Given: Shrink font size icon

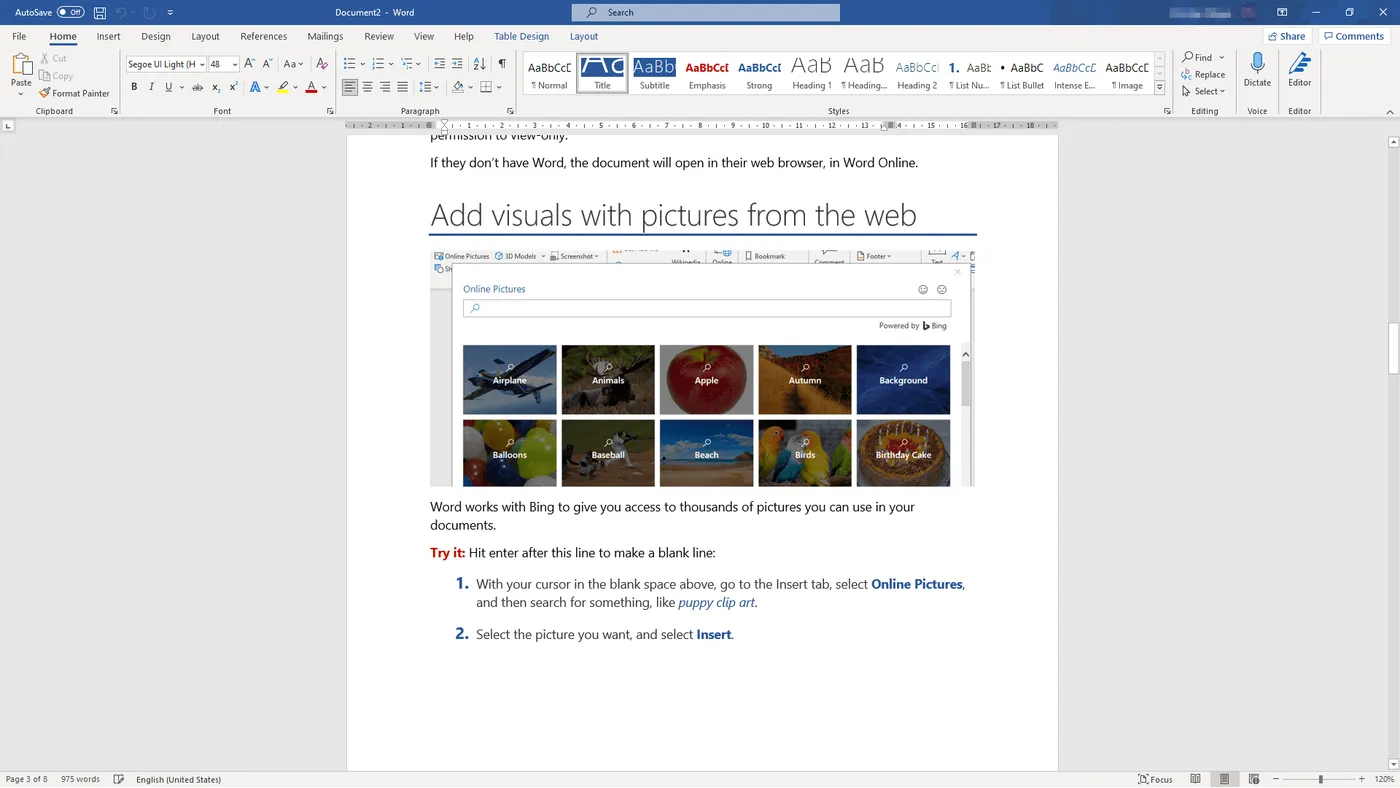Looking at the screenshot, I should tap(267, 64).
